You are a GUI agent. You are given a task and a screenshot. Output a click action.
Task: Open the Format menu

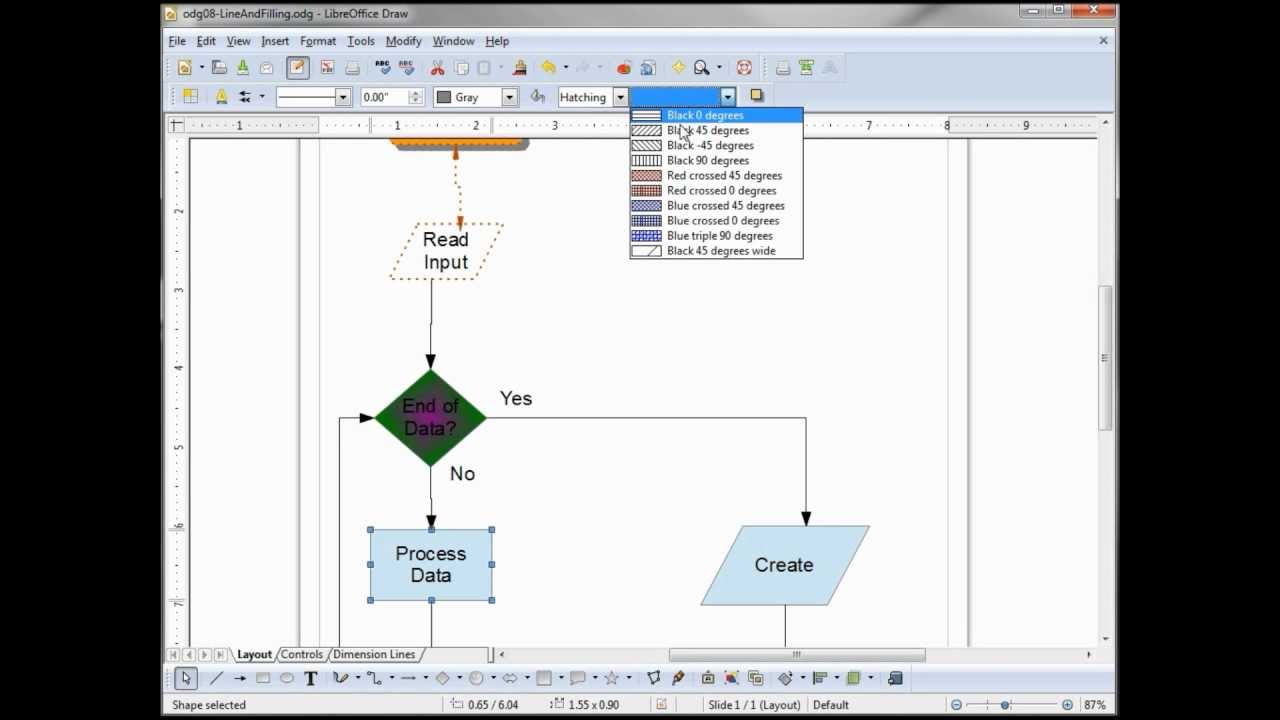[x=318, y=41]
